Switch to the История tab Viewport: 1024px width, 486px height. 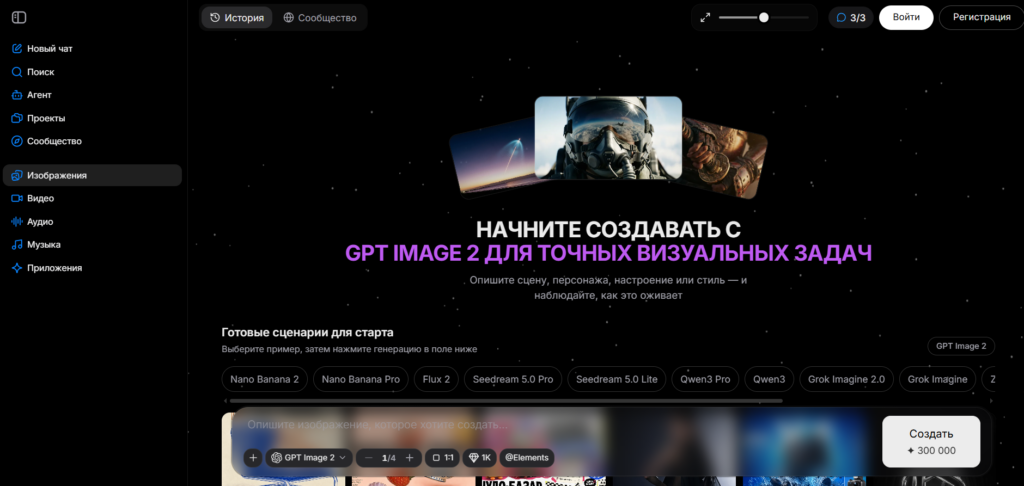tap(237, 18)
